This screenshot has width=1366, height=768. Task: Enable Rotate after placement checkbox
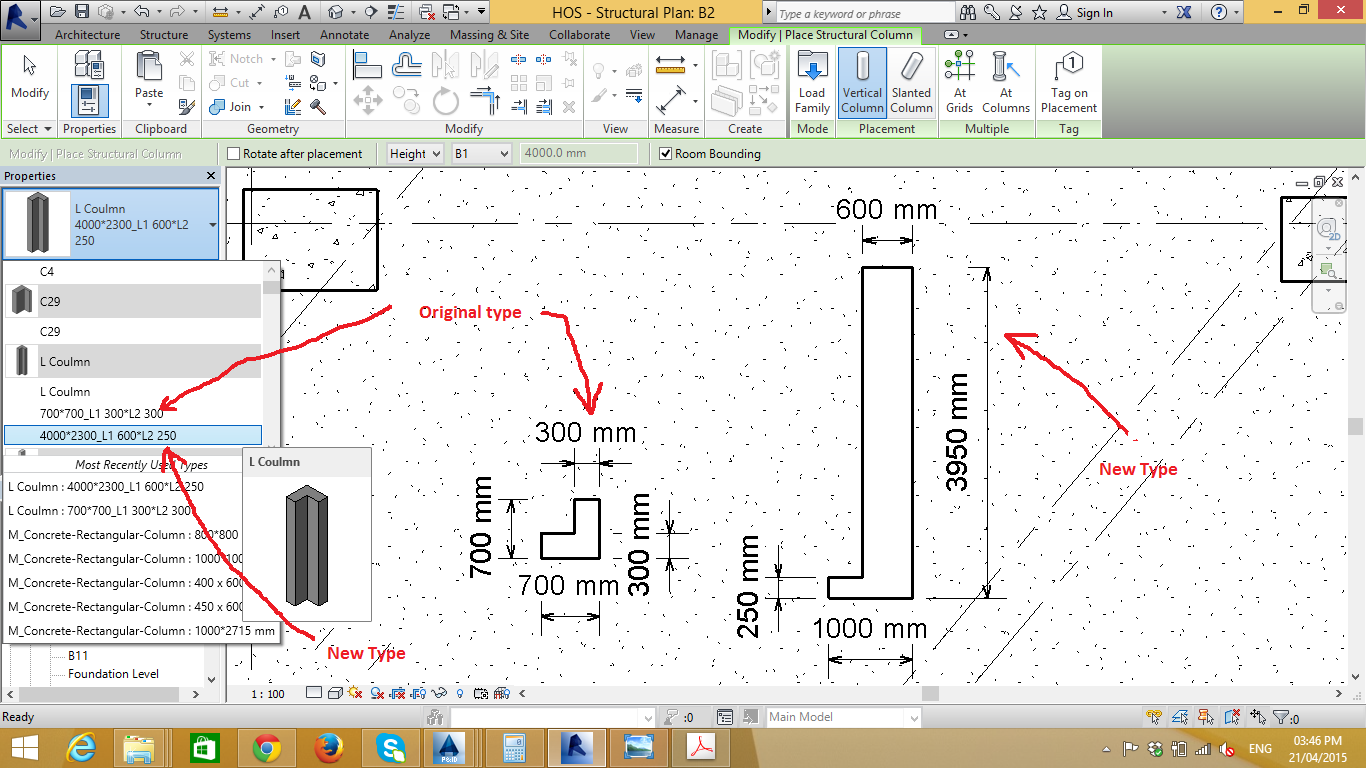point(234,154)
